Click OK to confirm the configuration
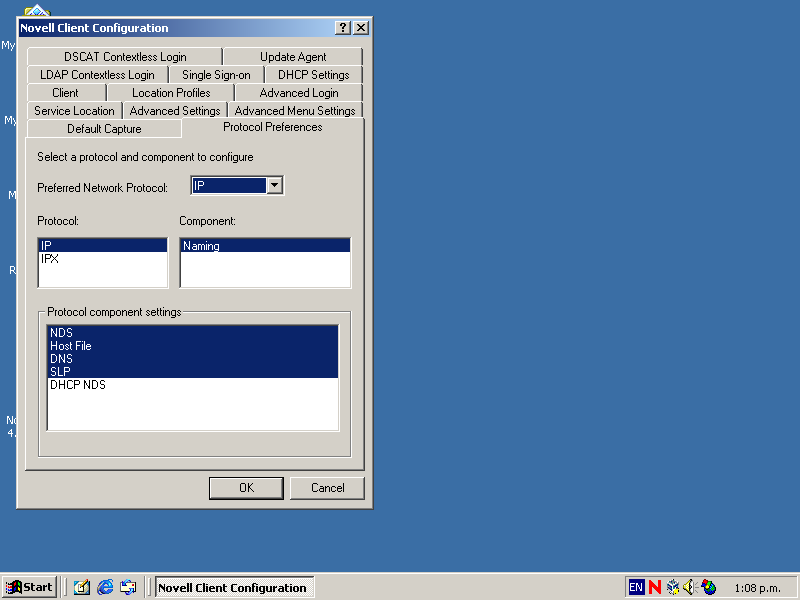Screen dimensions: 800x600 click(246, 488)
